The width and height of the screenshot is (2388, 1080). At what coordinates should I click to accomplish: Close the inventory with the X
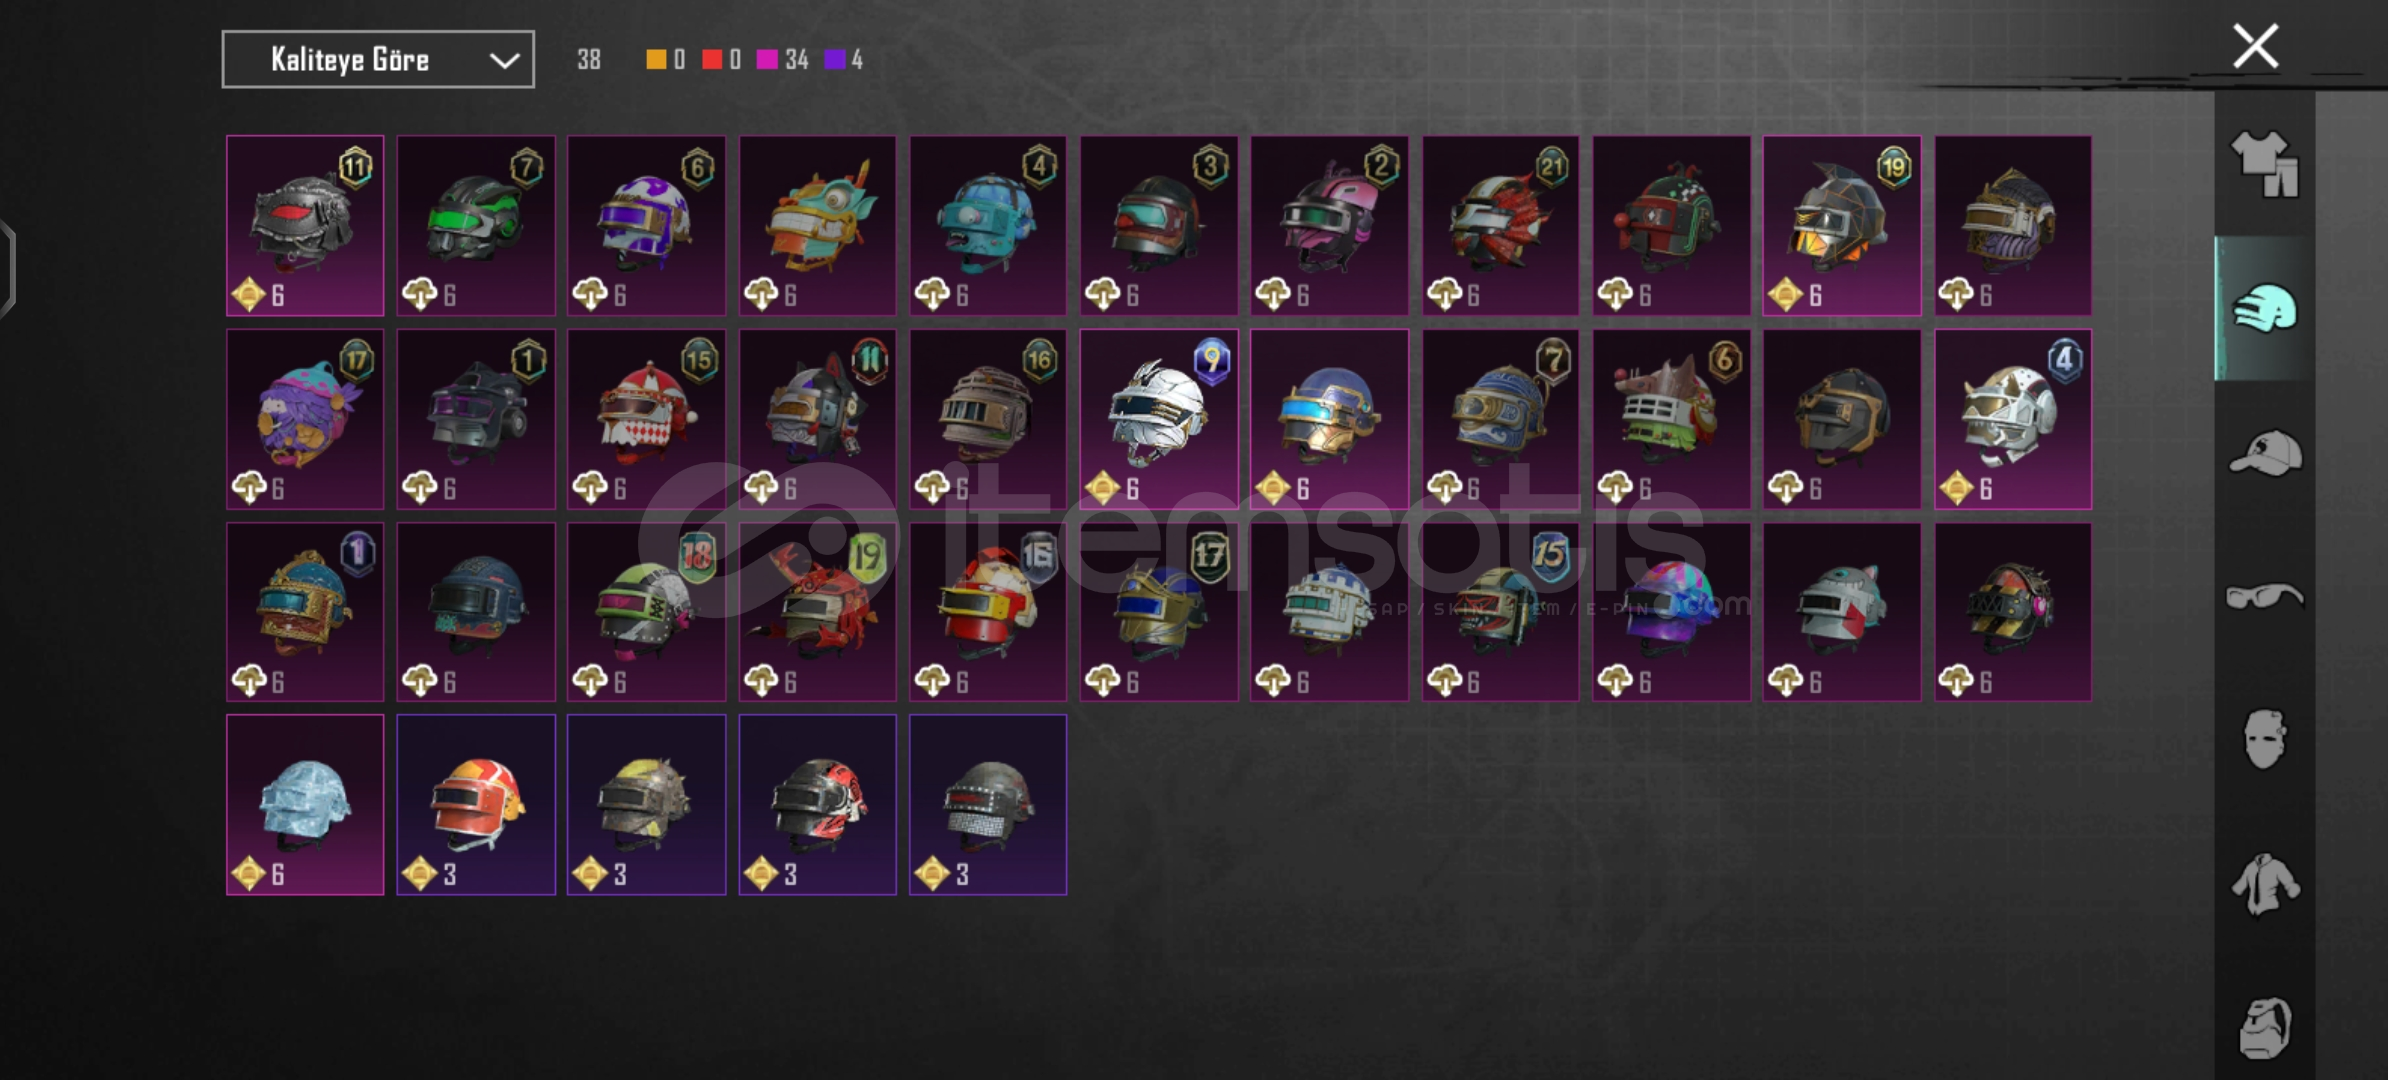pos(2256,46)
